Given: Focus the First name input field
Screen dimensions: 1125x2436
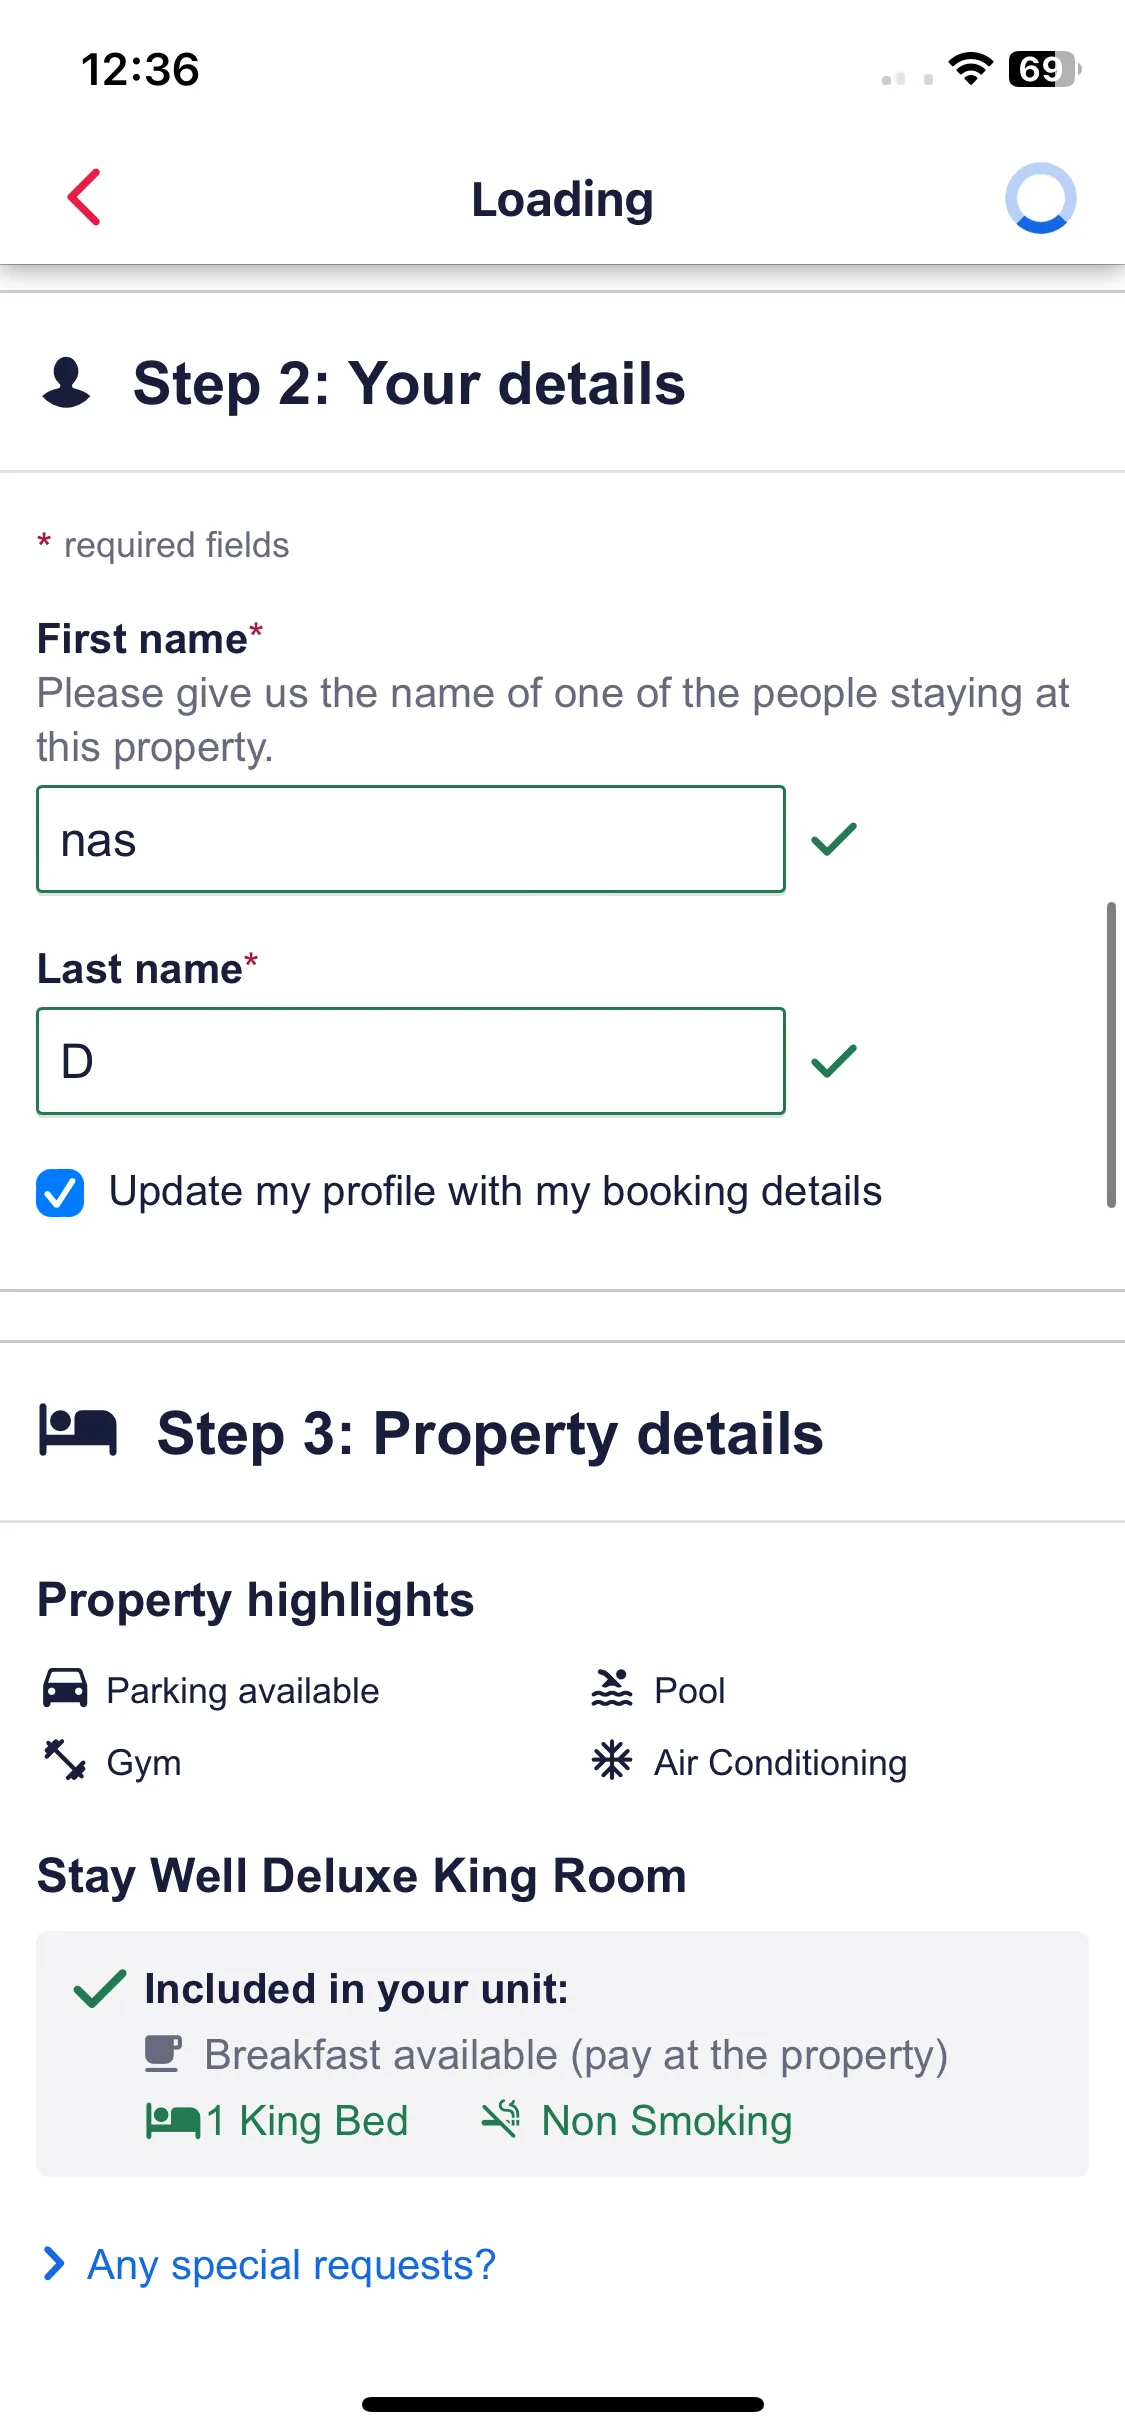Looking at the screenshot, I should (411, 839).
